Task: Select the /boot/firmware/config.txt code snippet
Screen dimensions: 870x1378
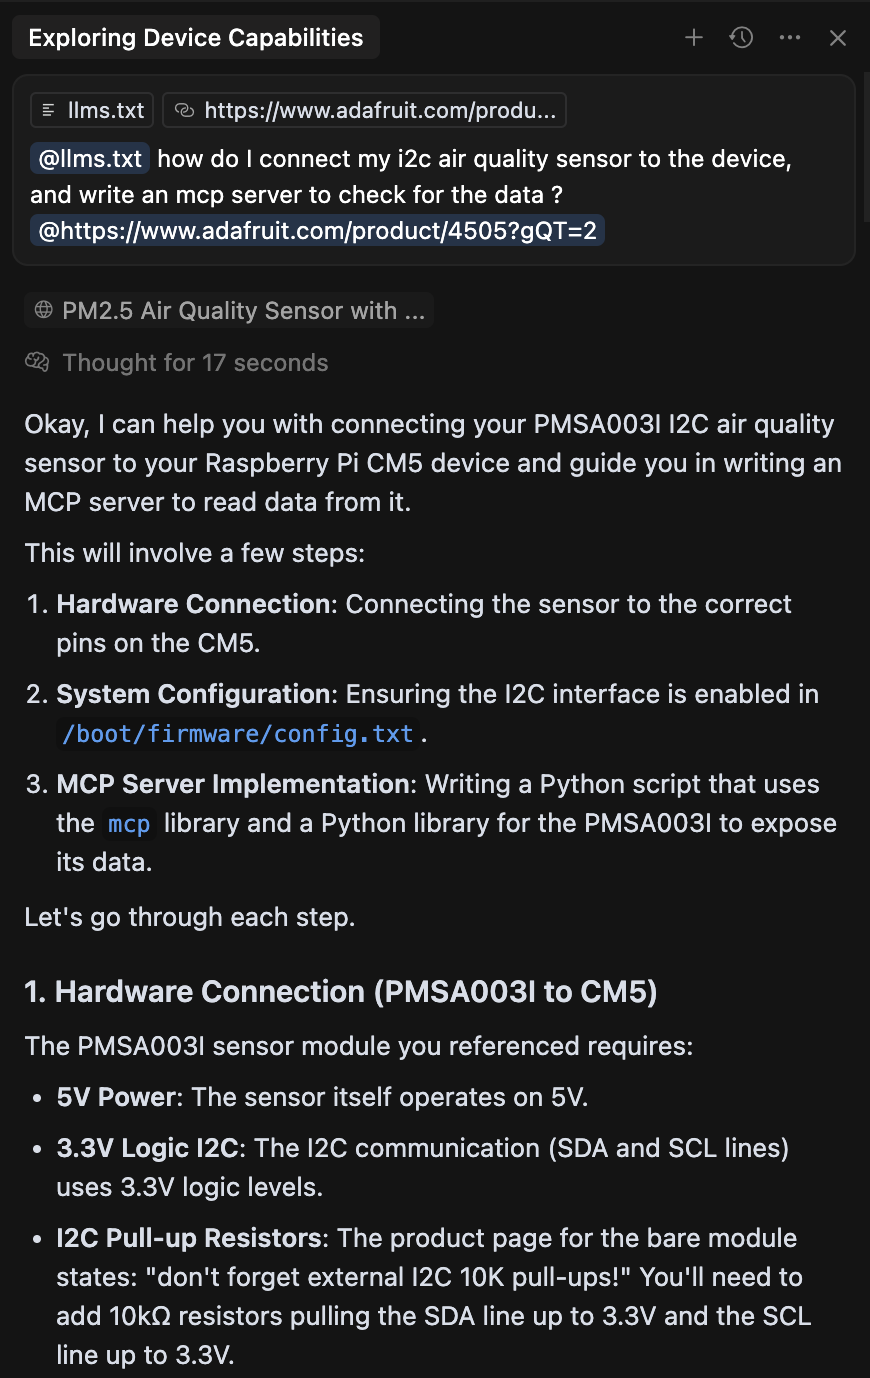Action: pos(238,733)
